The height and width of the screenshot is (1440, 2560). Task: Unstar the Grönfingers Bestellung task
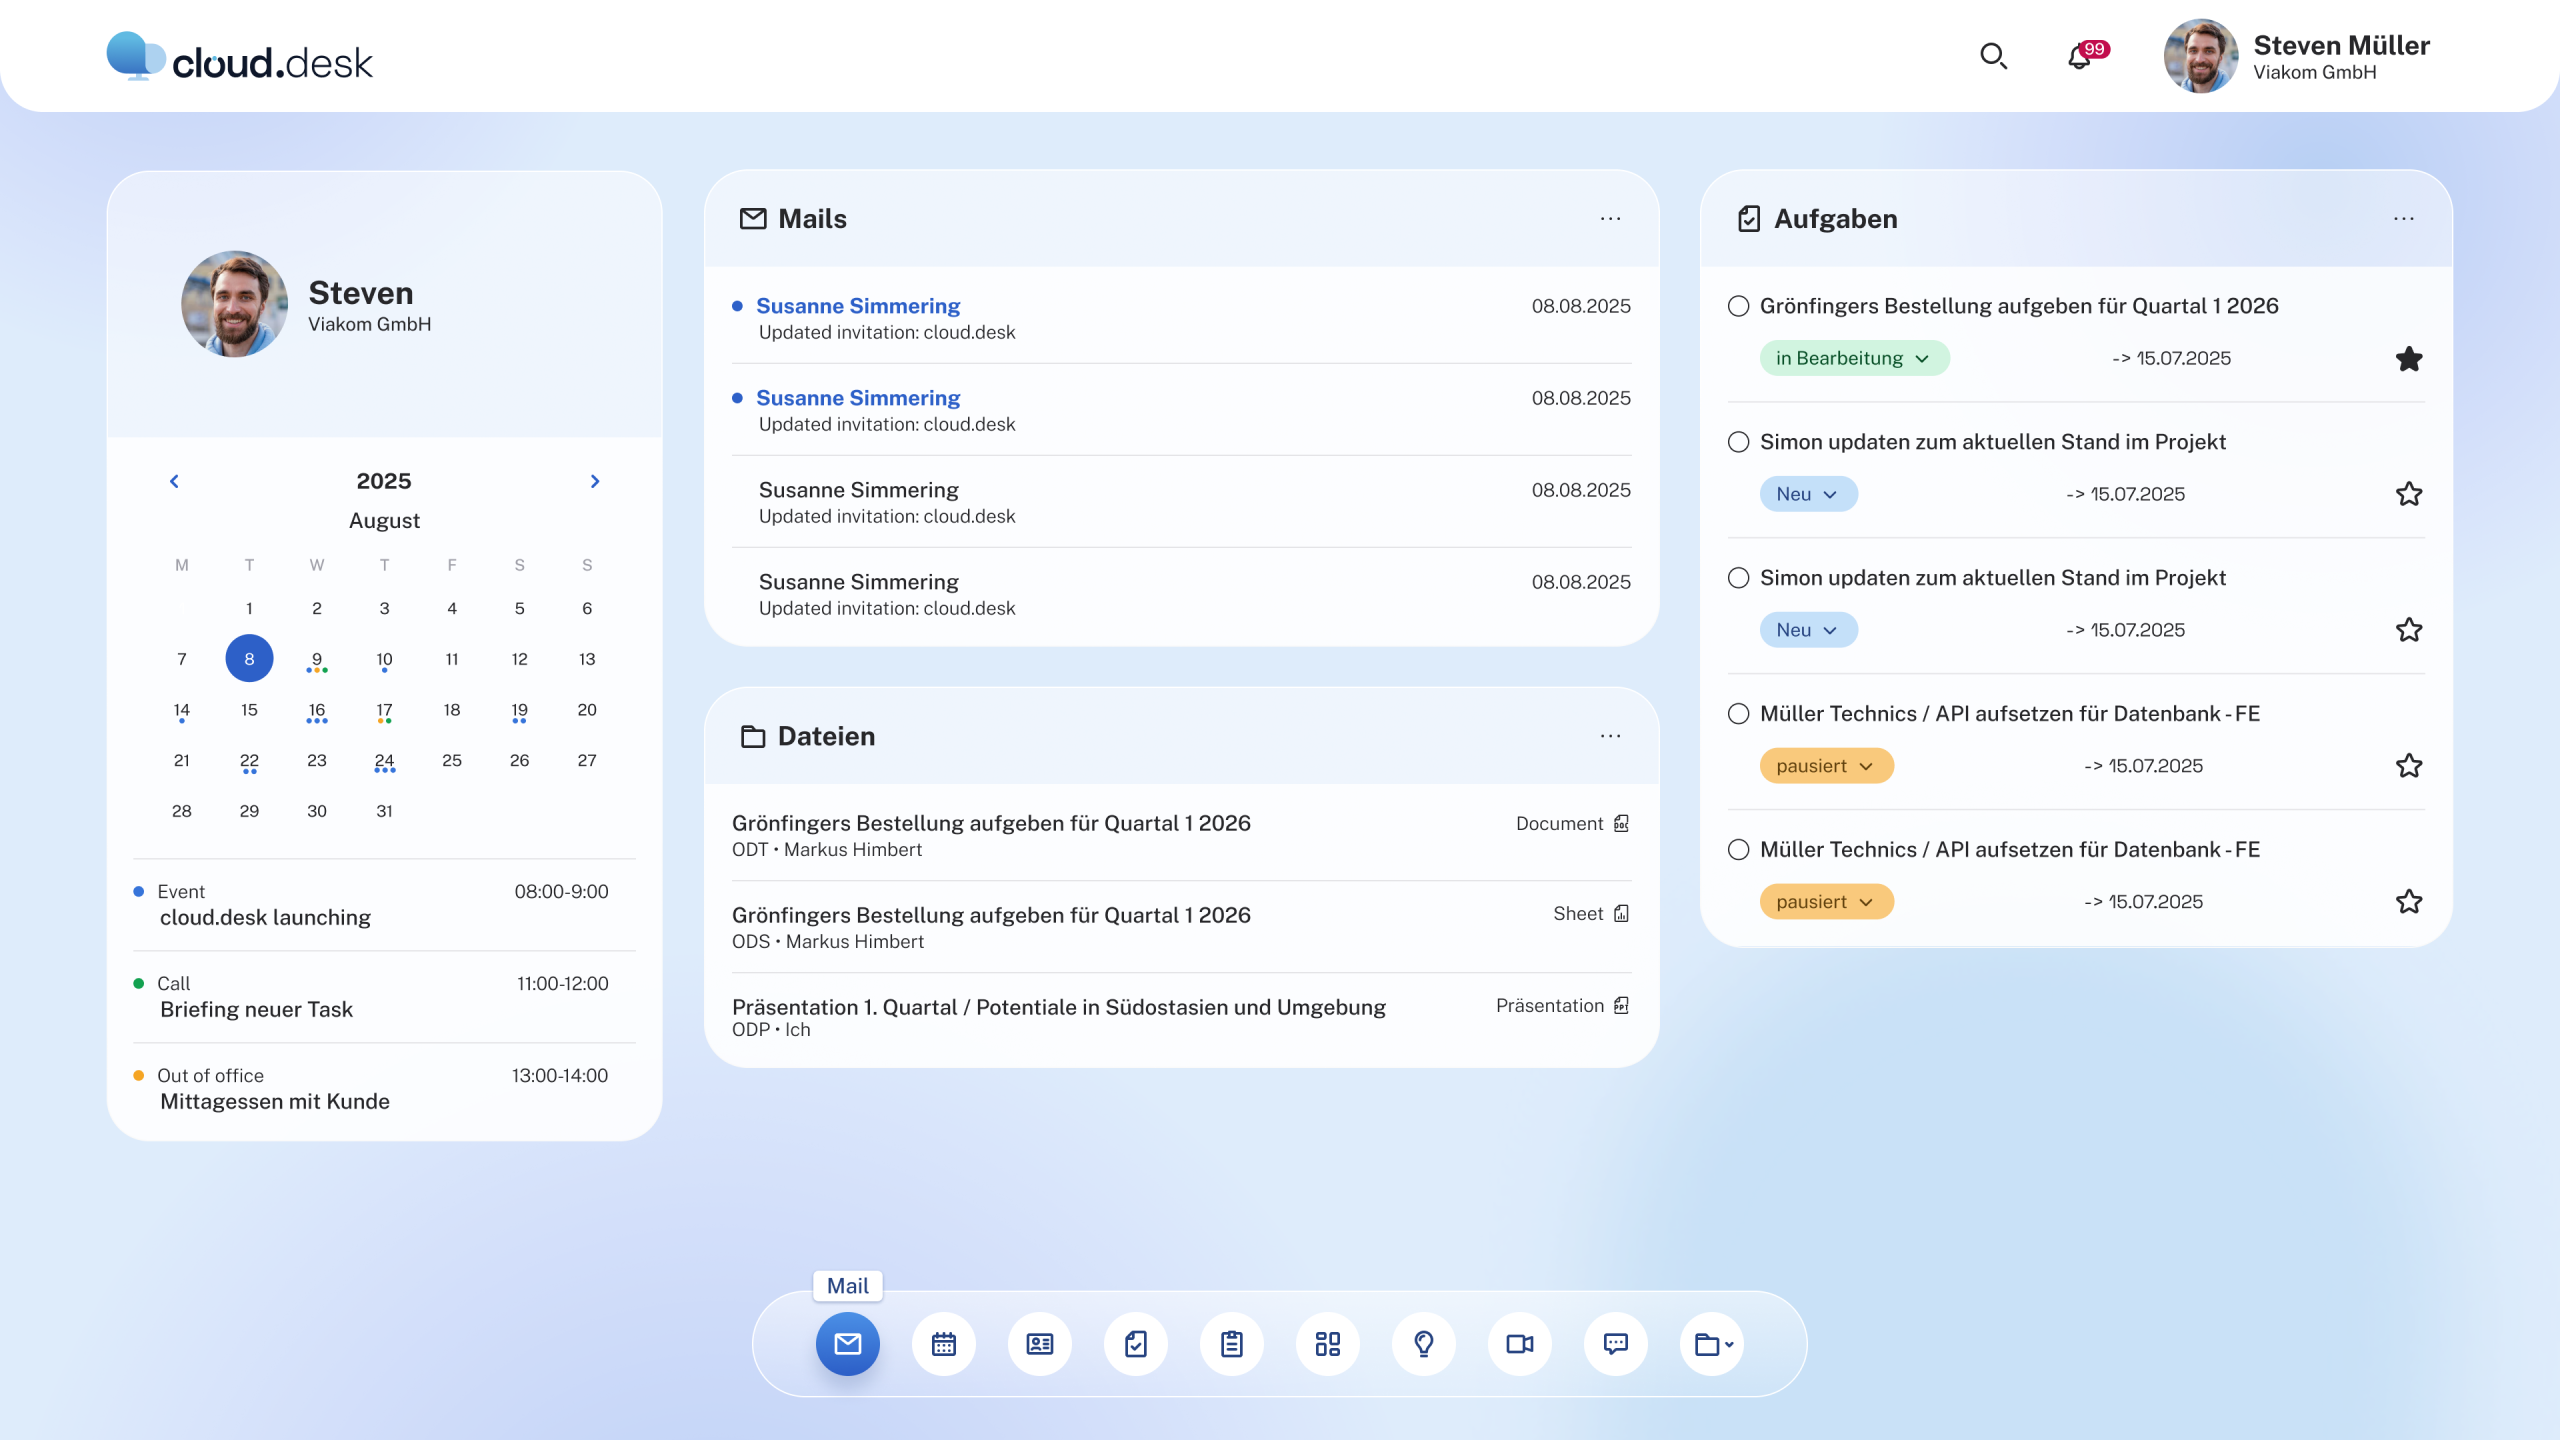click(x=2408, y=359)
